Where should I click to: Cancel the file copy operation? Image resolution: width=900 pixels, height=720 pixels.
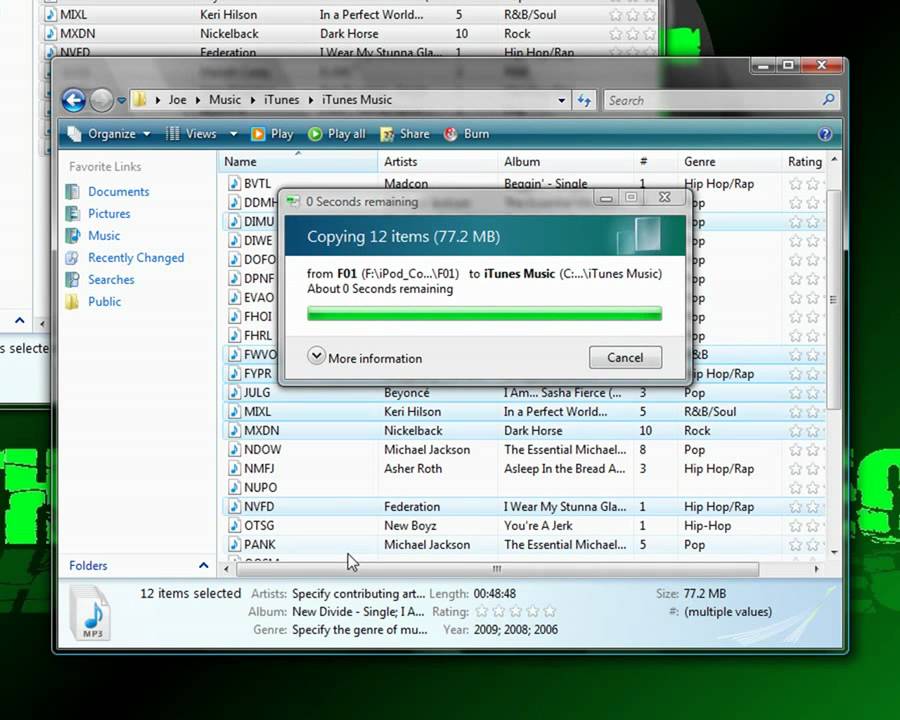(x=625, y=358)
